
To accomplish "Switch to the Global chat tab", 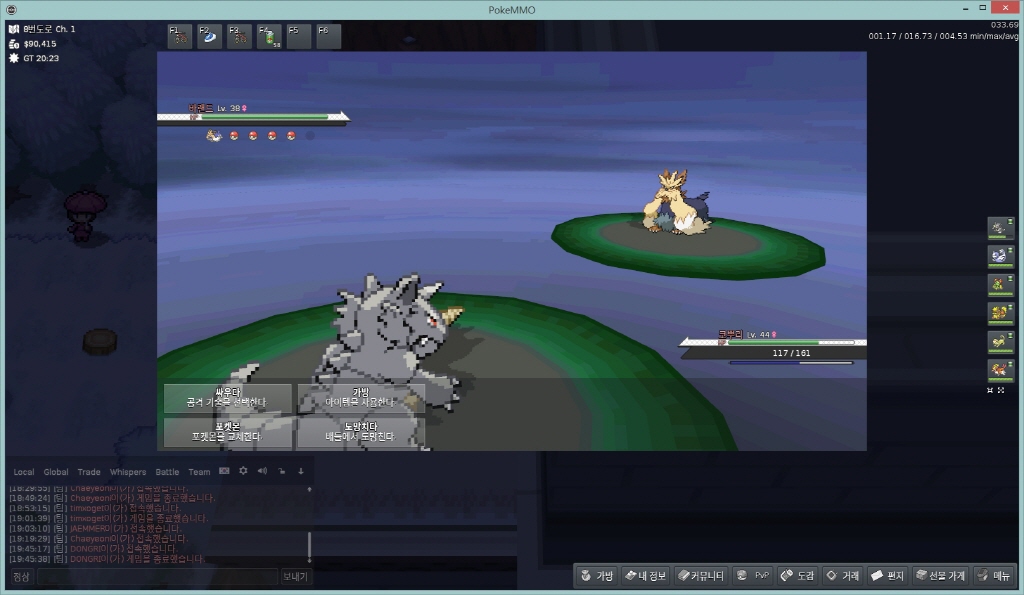I will 56,472.
